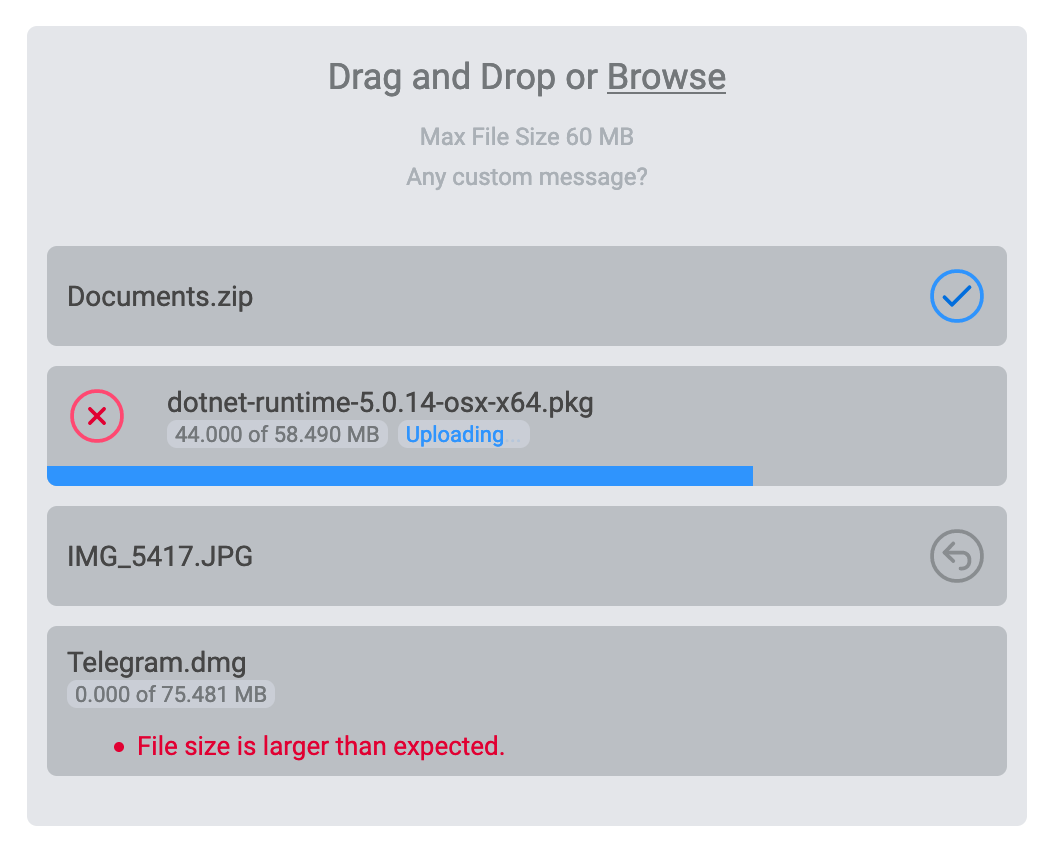
Task: Click the 'File size is larger than expected' message
Action: pos(320,746)
